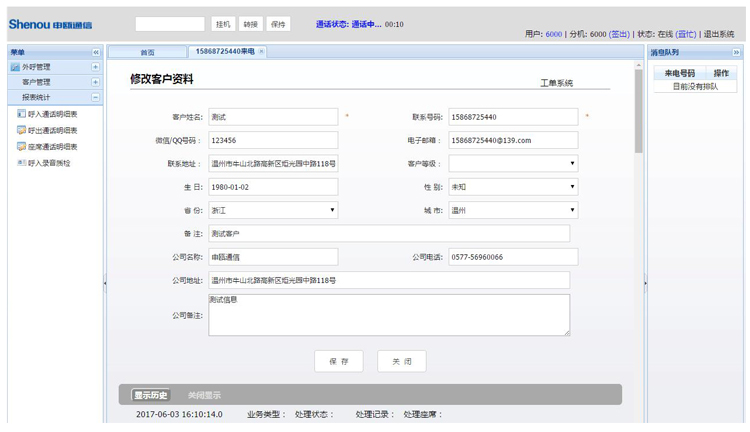Click the 联系号码 input field
The width and height of the screenshot is (750, 432).
[x=513, y=117]
